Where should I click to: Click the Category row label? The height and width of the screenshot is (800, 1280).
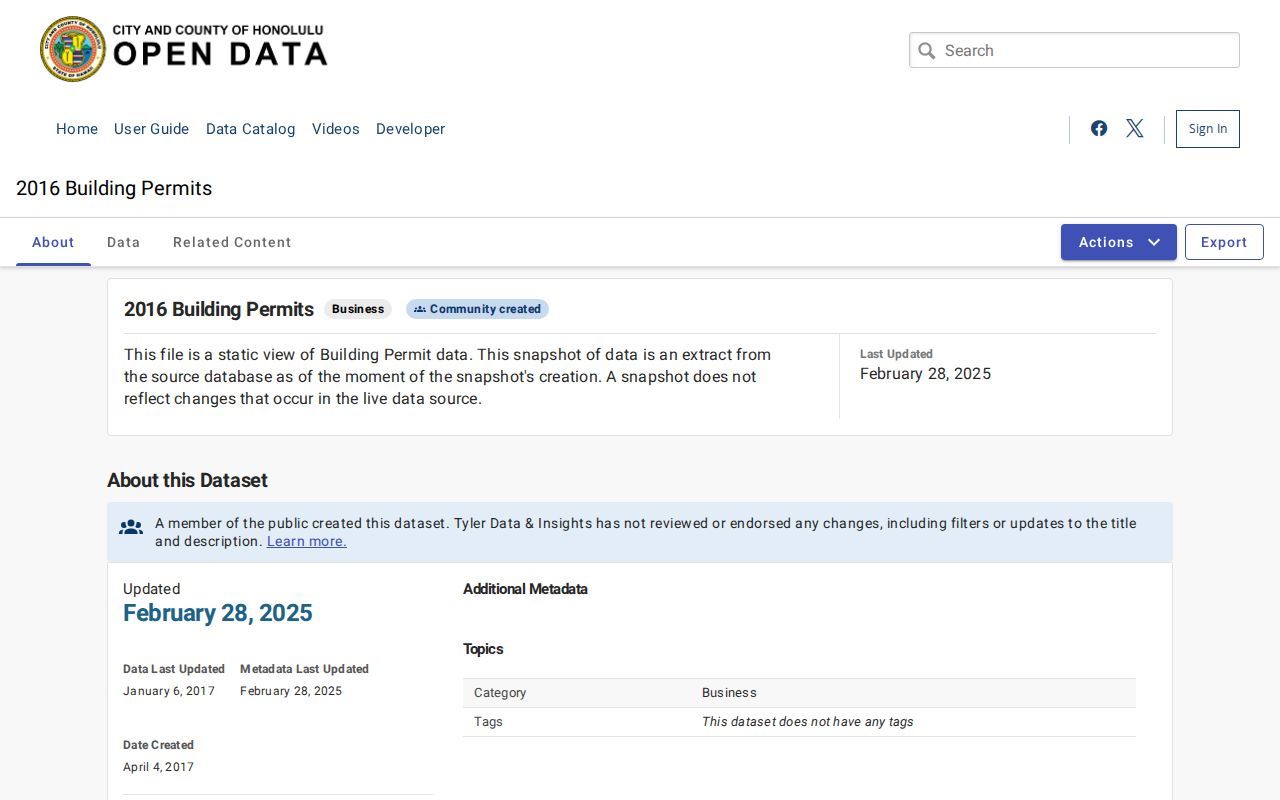pos(500,693)
